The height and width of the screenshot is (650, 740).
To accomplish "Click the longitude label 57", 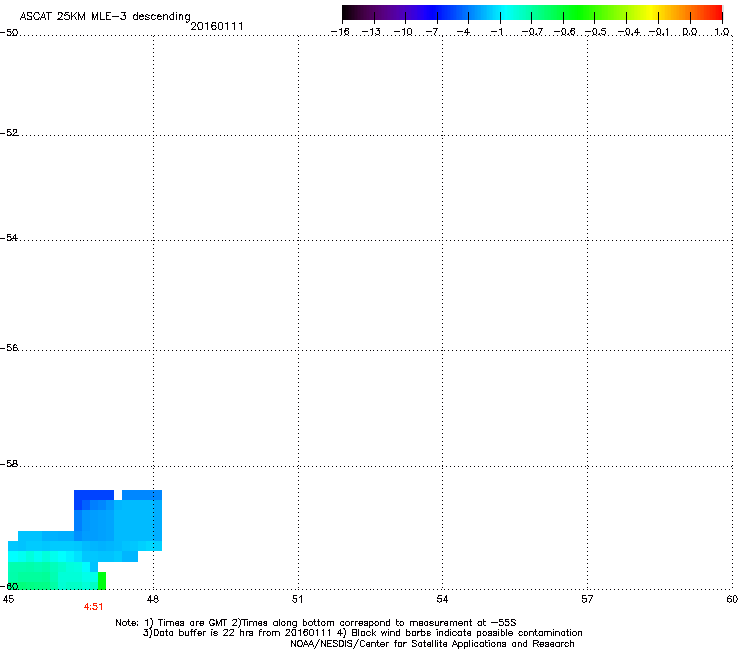I will tap(587, 599).
